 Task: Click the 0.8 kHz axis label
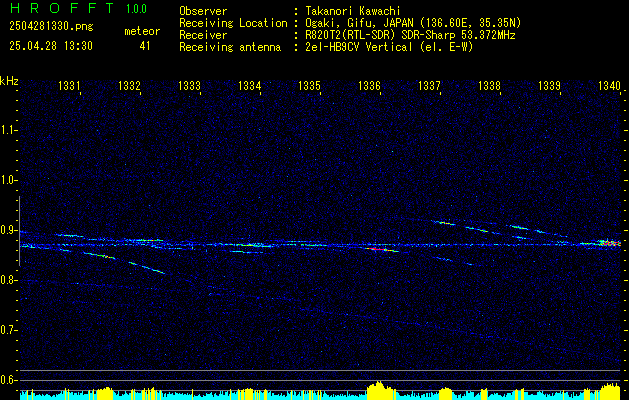tap(8, 280)
